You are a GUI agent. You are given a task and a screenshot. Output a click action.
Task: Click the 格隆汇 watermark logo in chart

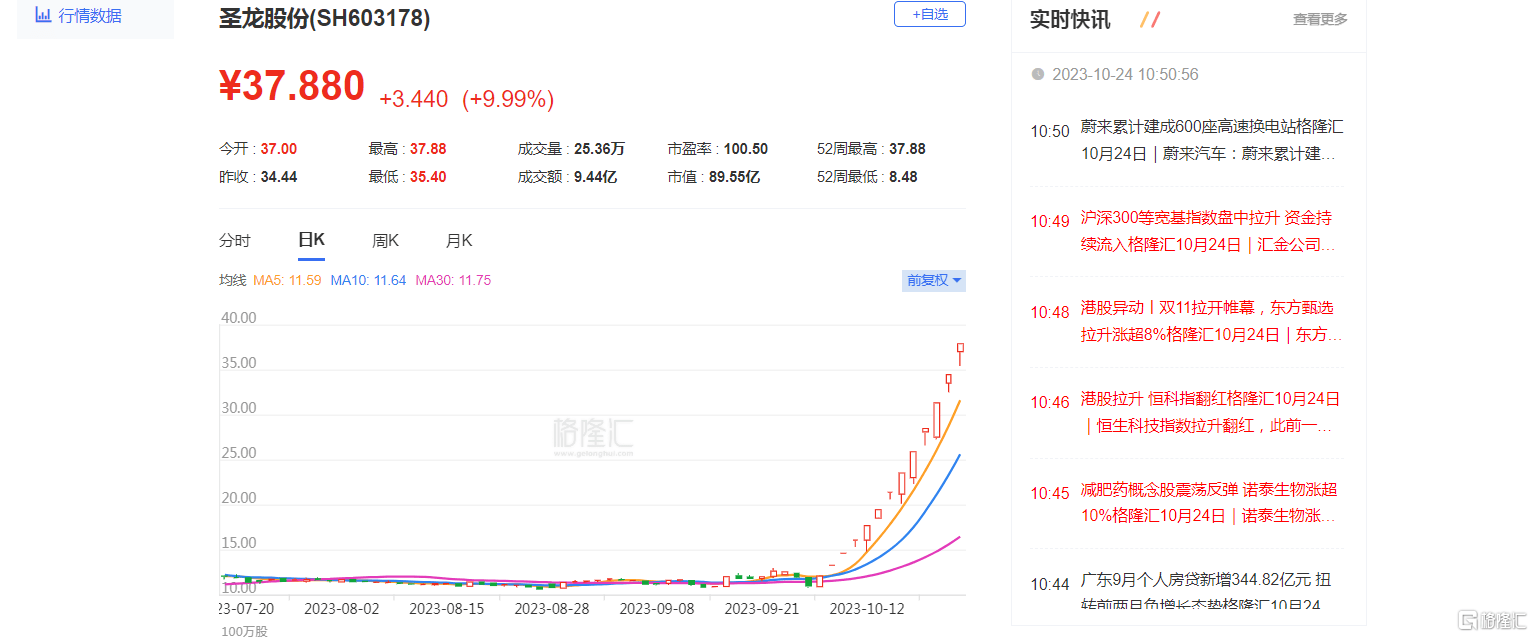[x=592, y=436]
